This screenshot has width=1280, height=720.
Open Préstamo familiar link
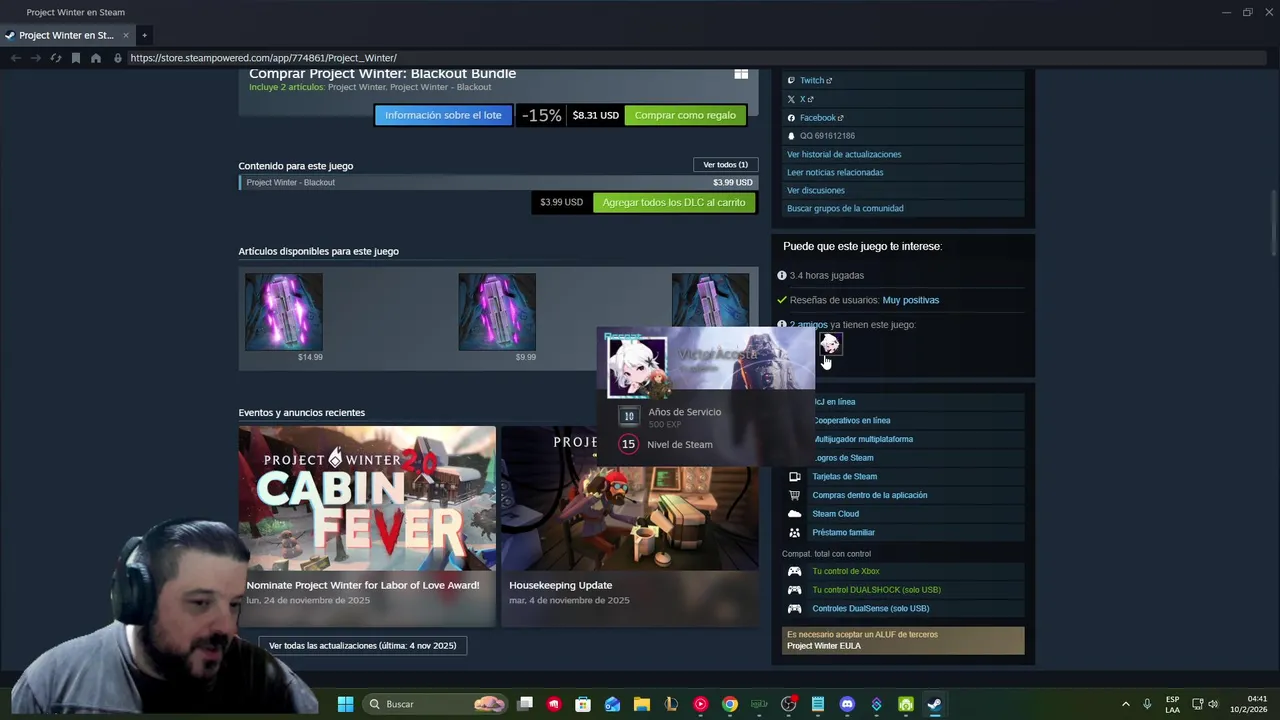click(x=843, y=533)
